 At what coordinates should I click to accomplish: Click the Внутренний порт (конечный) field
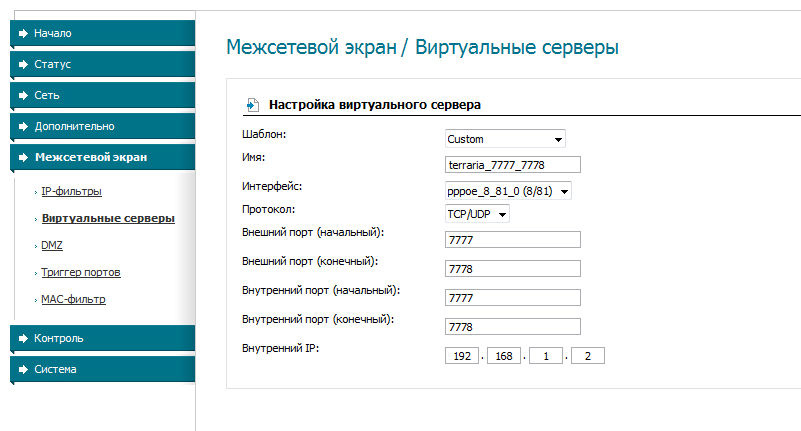[x=513, y=327]
